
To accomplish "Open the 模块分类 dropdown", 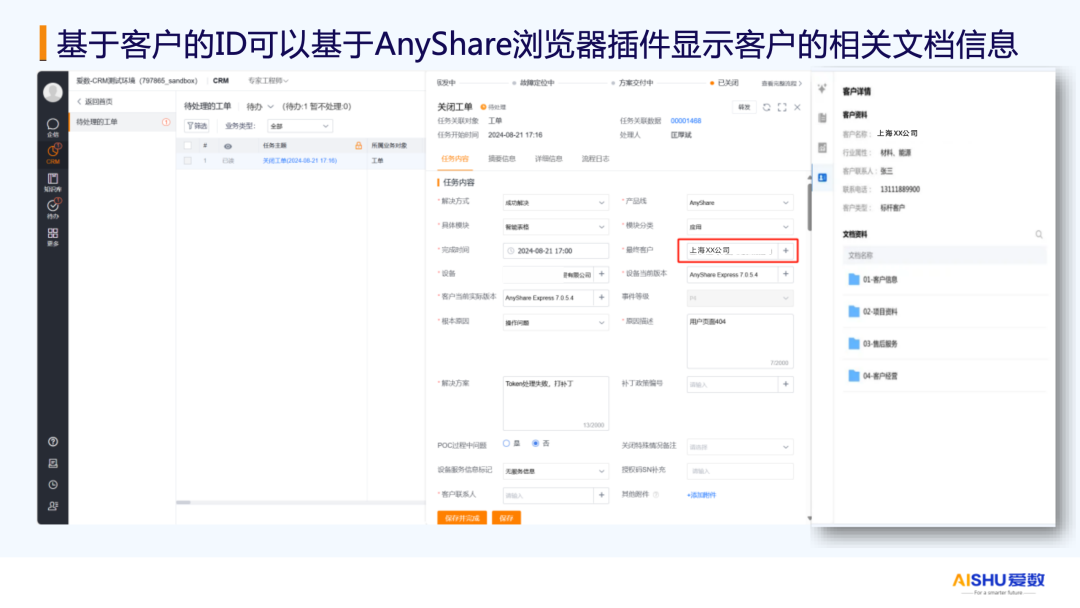I will tap(740, 227).
